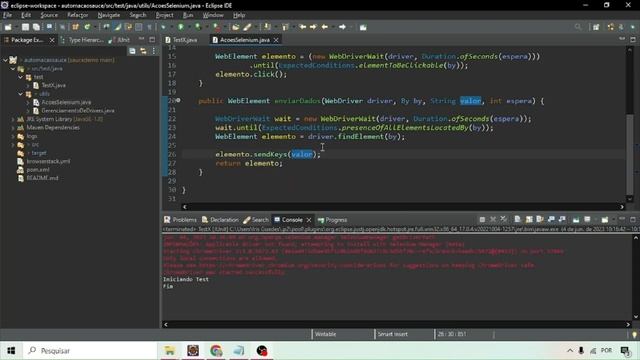Viewport: 640px width, 360px height.
Task: Click the Pin Editor toolbar icon
Action: [363, 27]
